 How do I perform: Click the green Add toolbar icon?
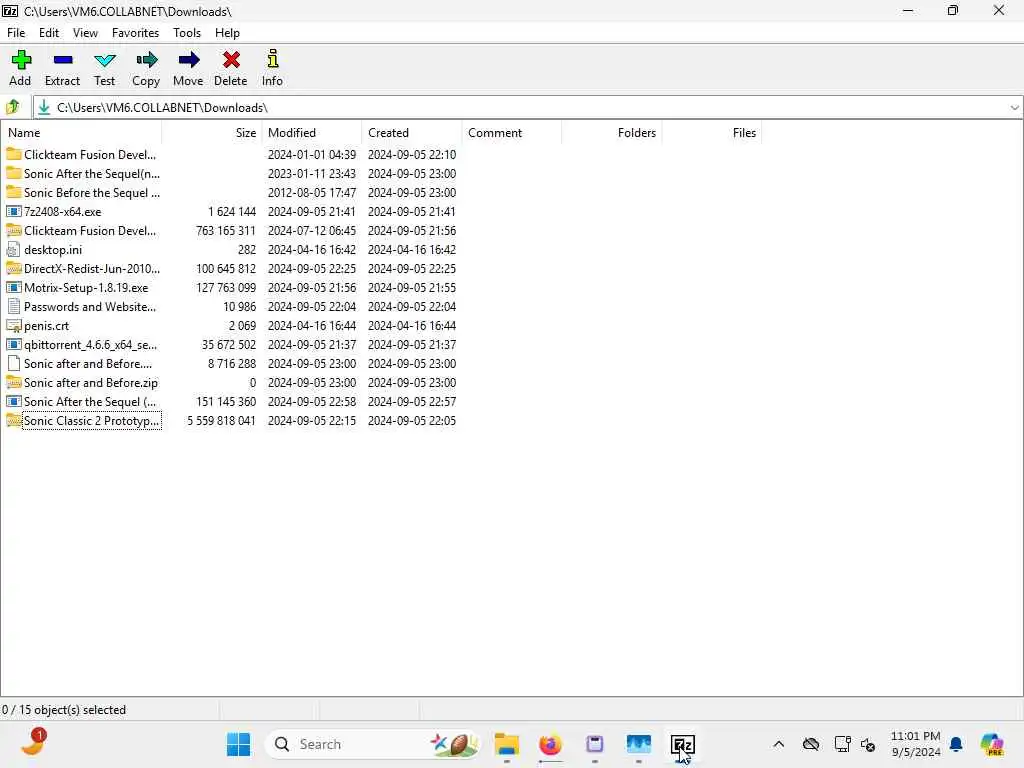pos(21,60)
